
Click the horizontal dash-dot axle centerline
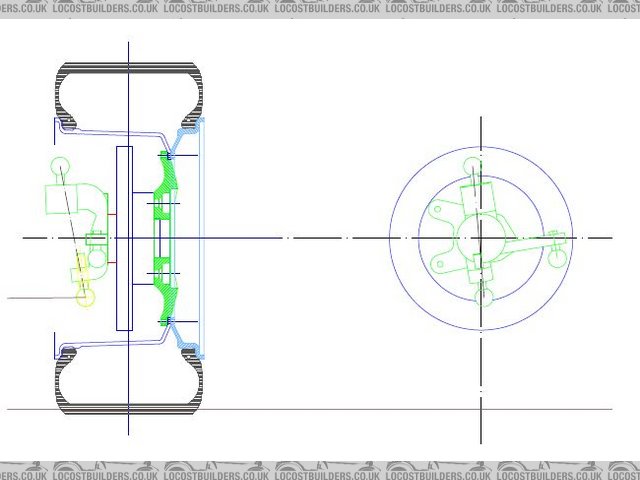click(x=300, y=238)
